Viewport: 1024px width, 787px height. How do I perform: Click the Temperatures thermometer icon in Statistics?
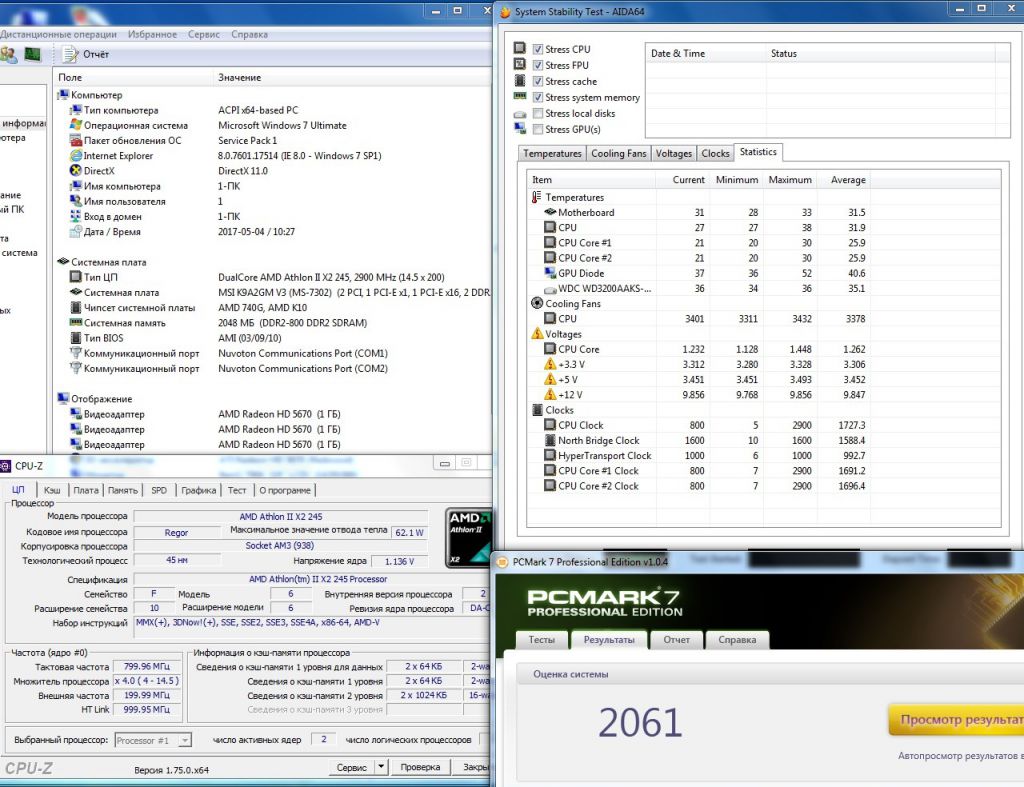pyautogui.click(x=536, y=197)
